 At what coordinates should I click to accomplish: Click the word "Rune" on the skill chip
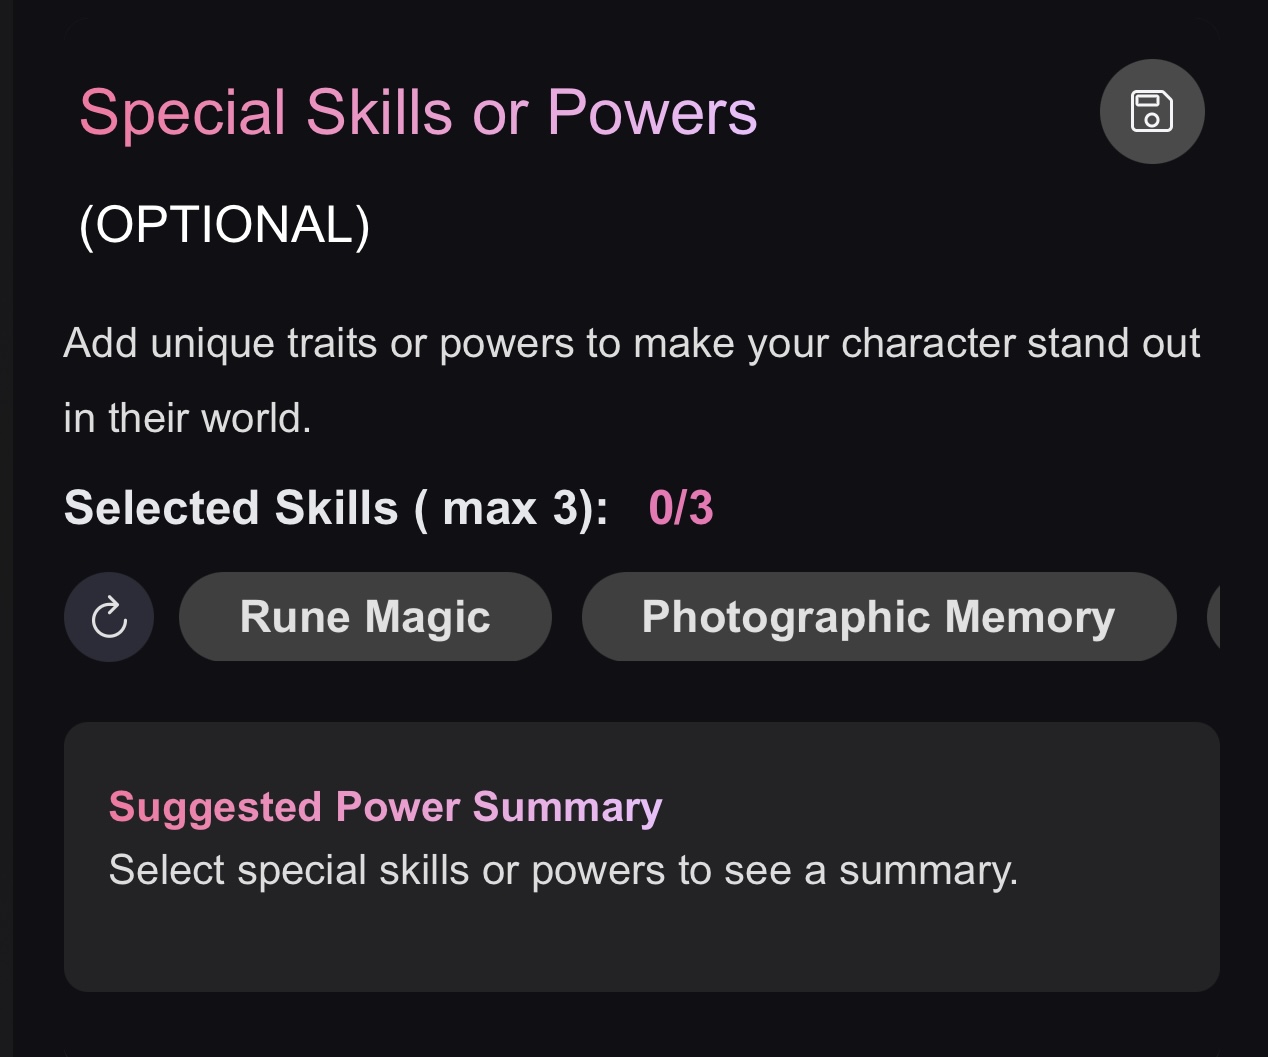[294, 617]
